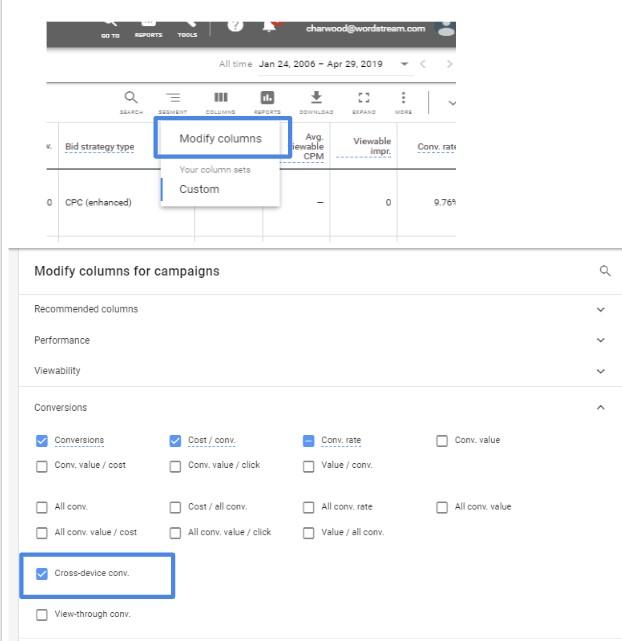Click the Viewable impr. column header
The image size is (622, 641).
pyautogui.click(x=372, y=146)
